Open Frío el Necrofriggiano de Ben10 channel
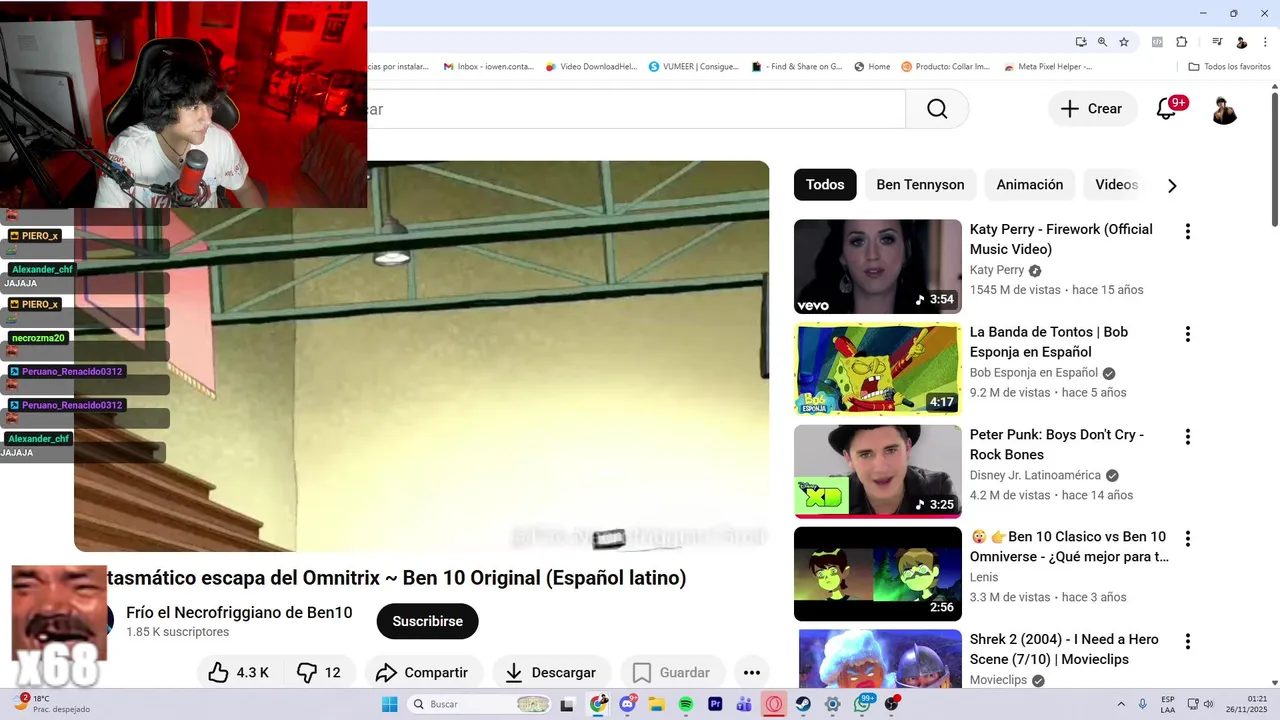The width and height of the screenshot is (1280, 720). click(239, 613)
